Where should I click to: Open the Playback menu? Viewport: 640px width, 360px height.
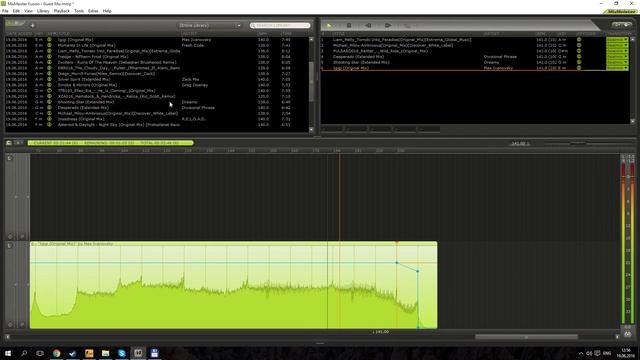pyautogui.click(x=62, y=11)
